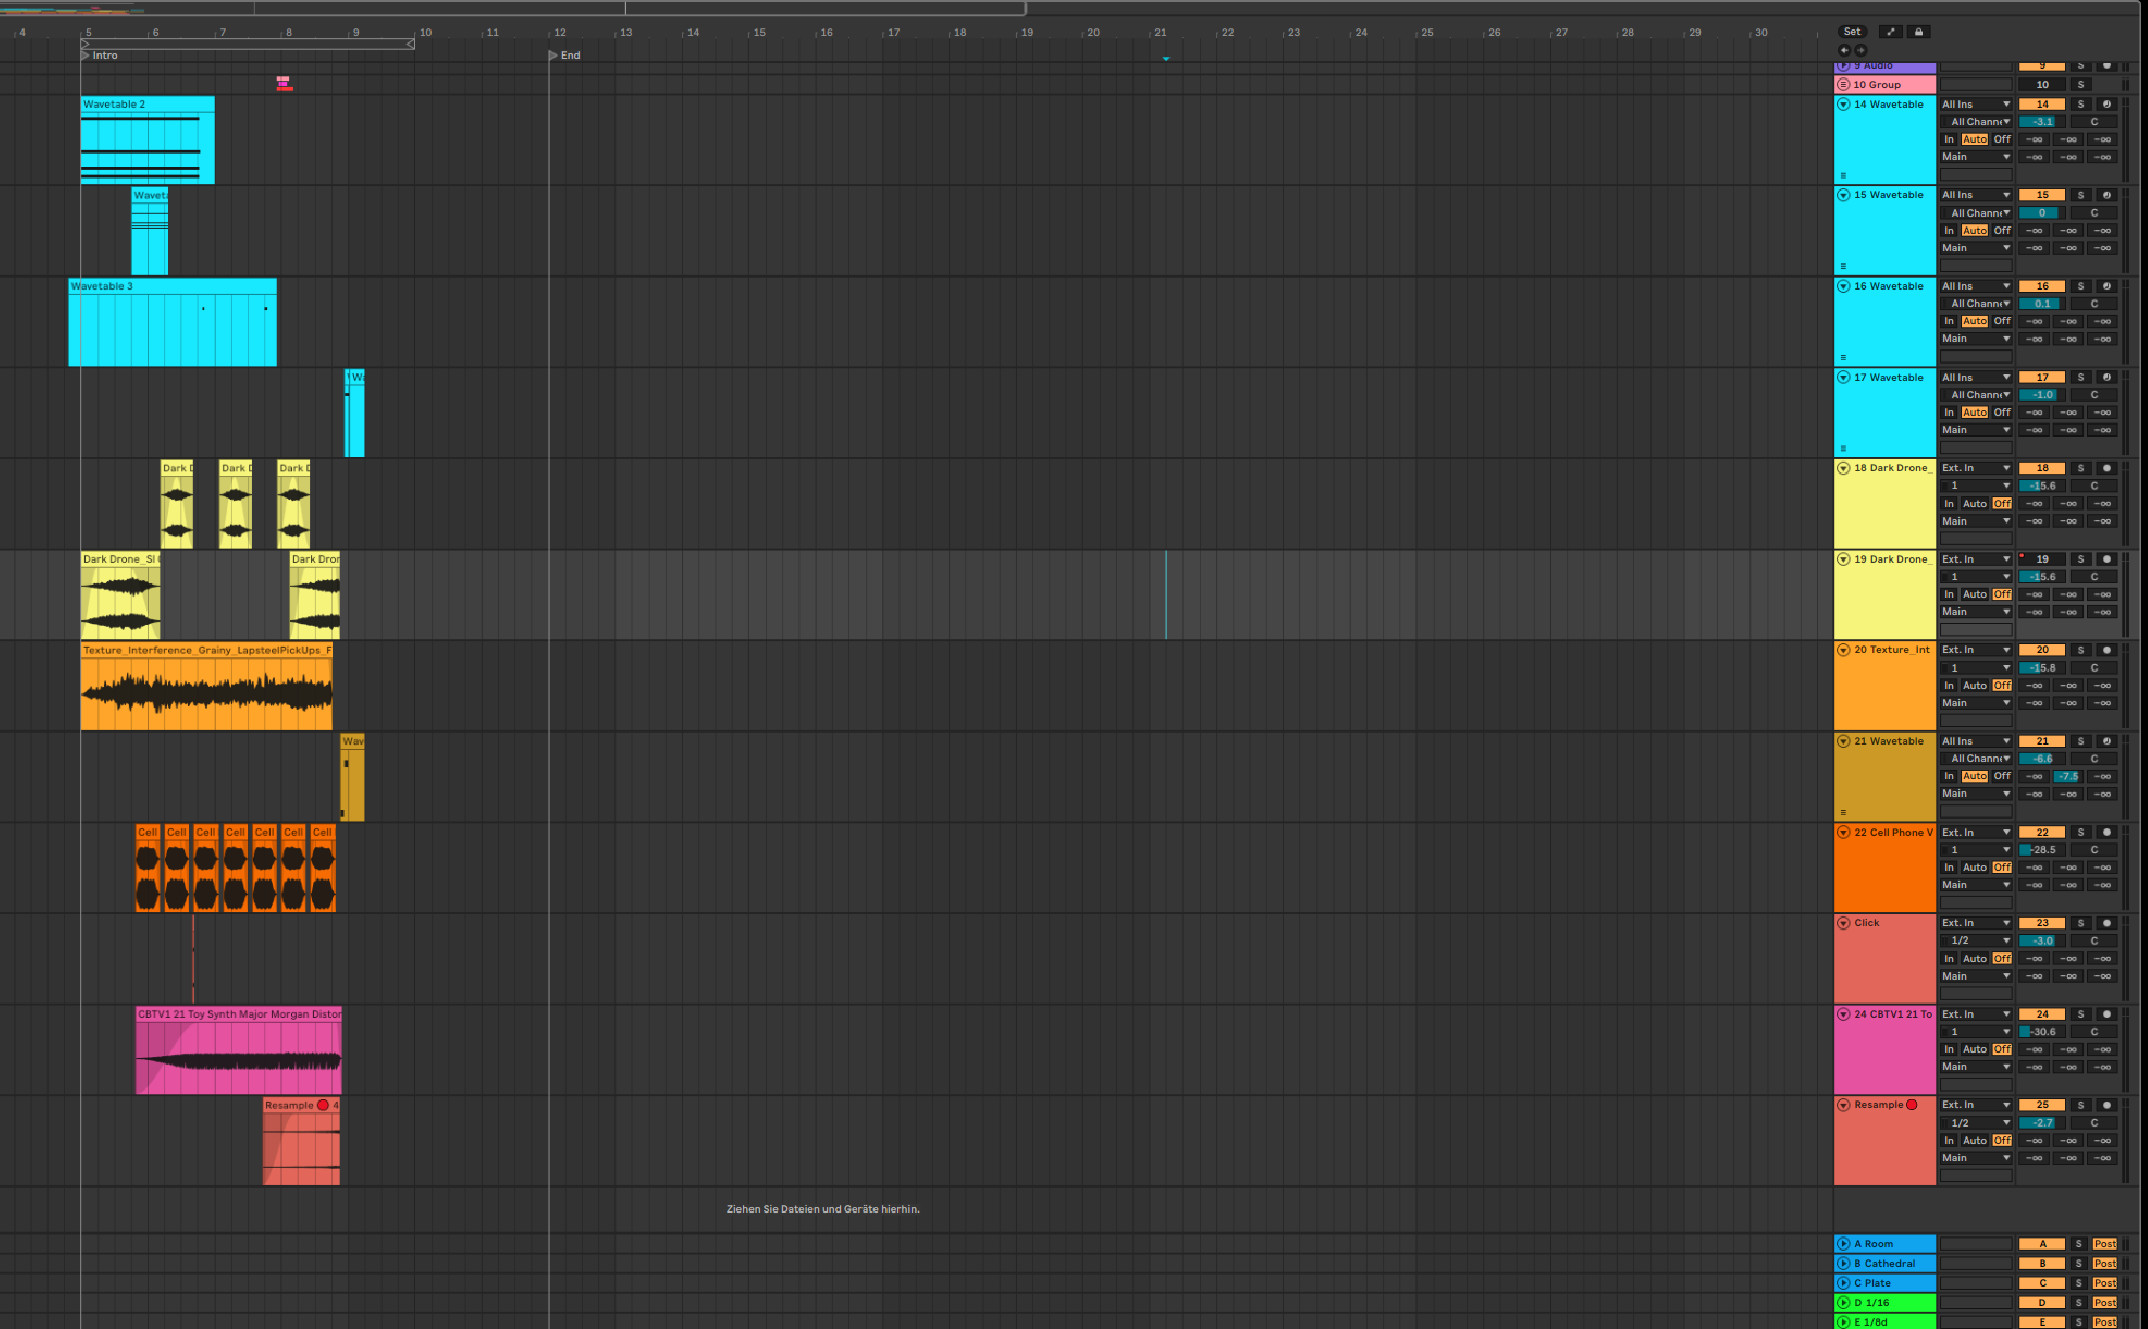Unfold the A Room return track

coord(1843,1244)
